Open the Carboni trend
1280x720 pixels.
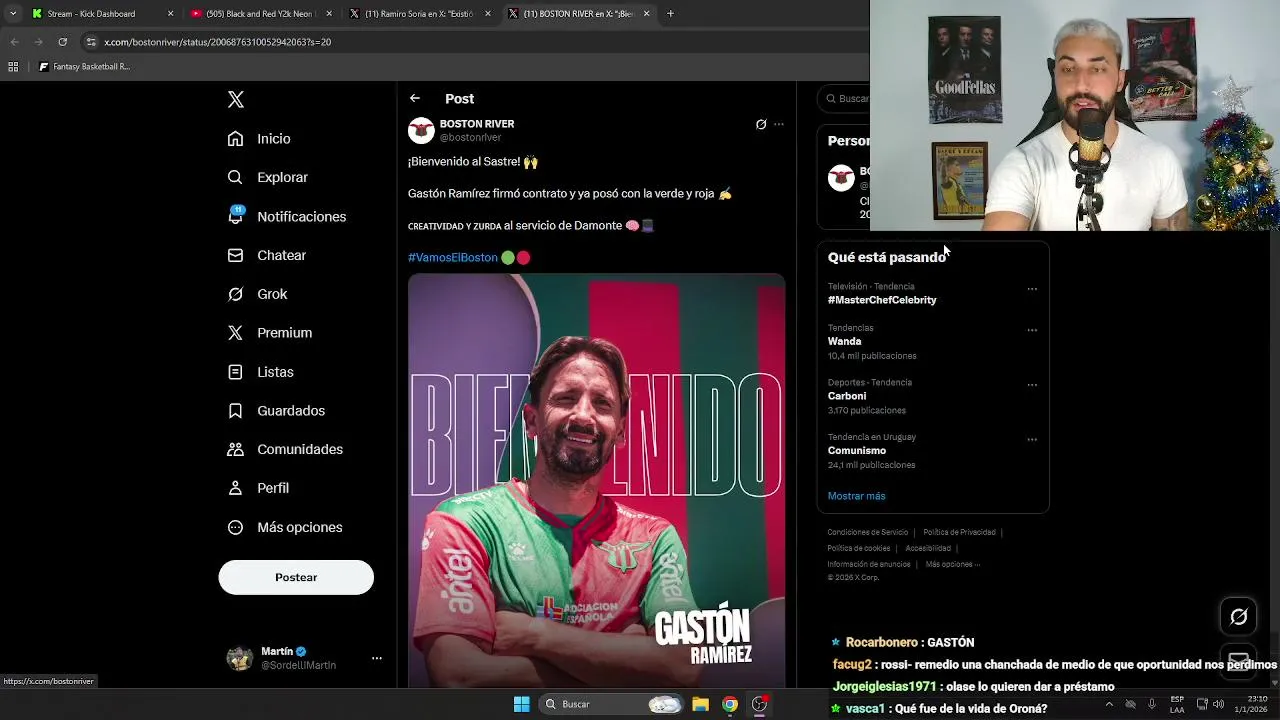(847, 396)
